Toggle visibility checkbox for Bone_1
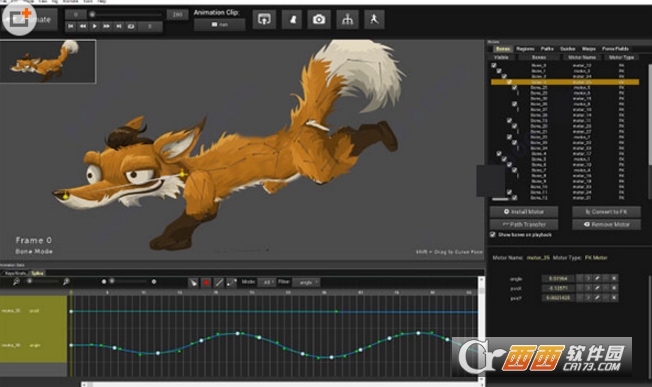Image resolution: width=652 pixels, height=387 pixels. pyautogui.click(x=499, y=71)
